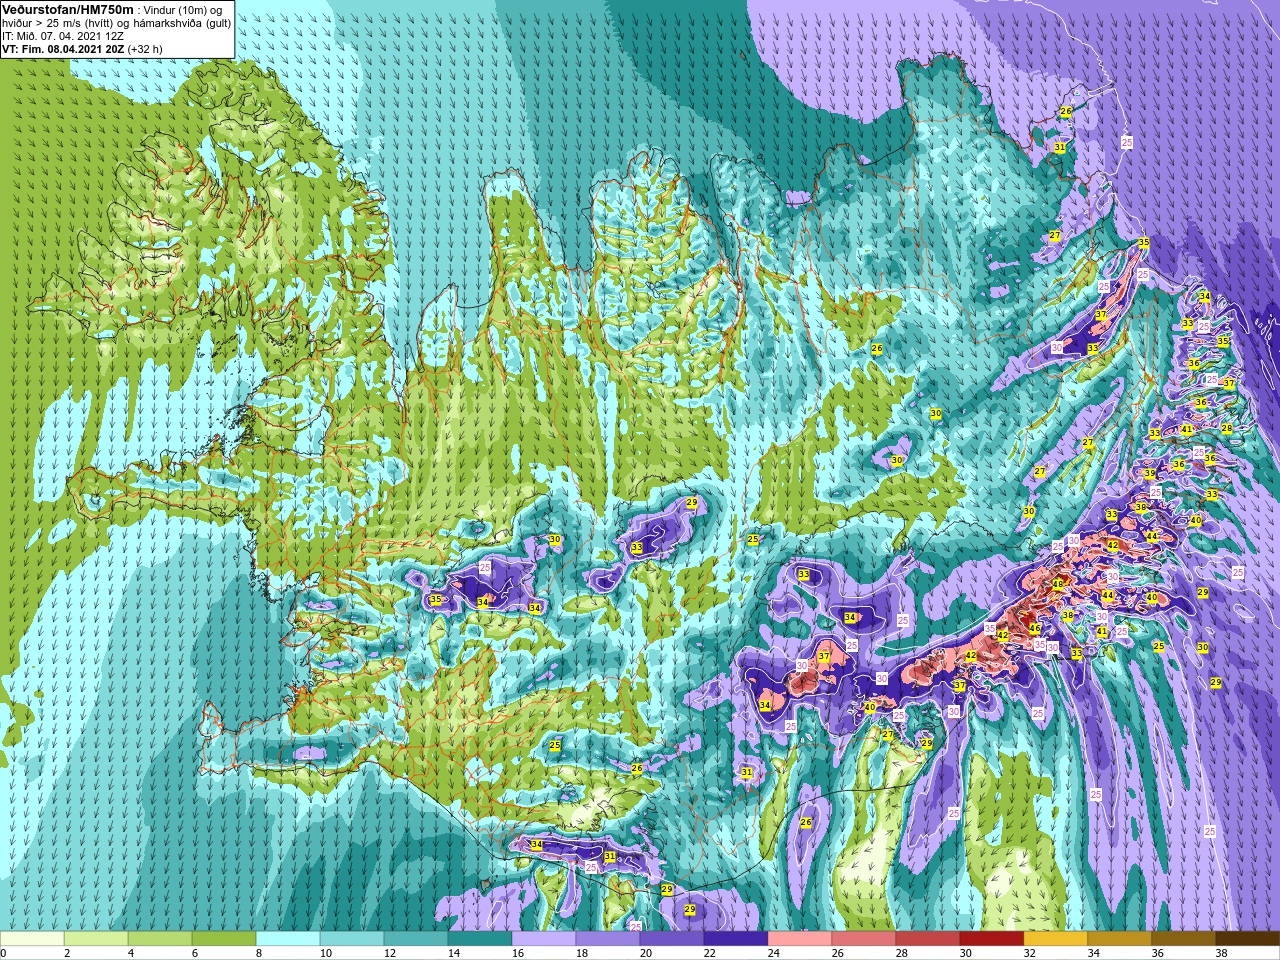Click the Veðurstofan/HM750m title text

pyautogui.click(x=67, y=9)
